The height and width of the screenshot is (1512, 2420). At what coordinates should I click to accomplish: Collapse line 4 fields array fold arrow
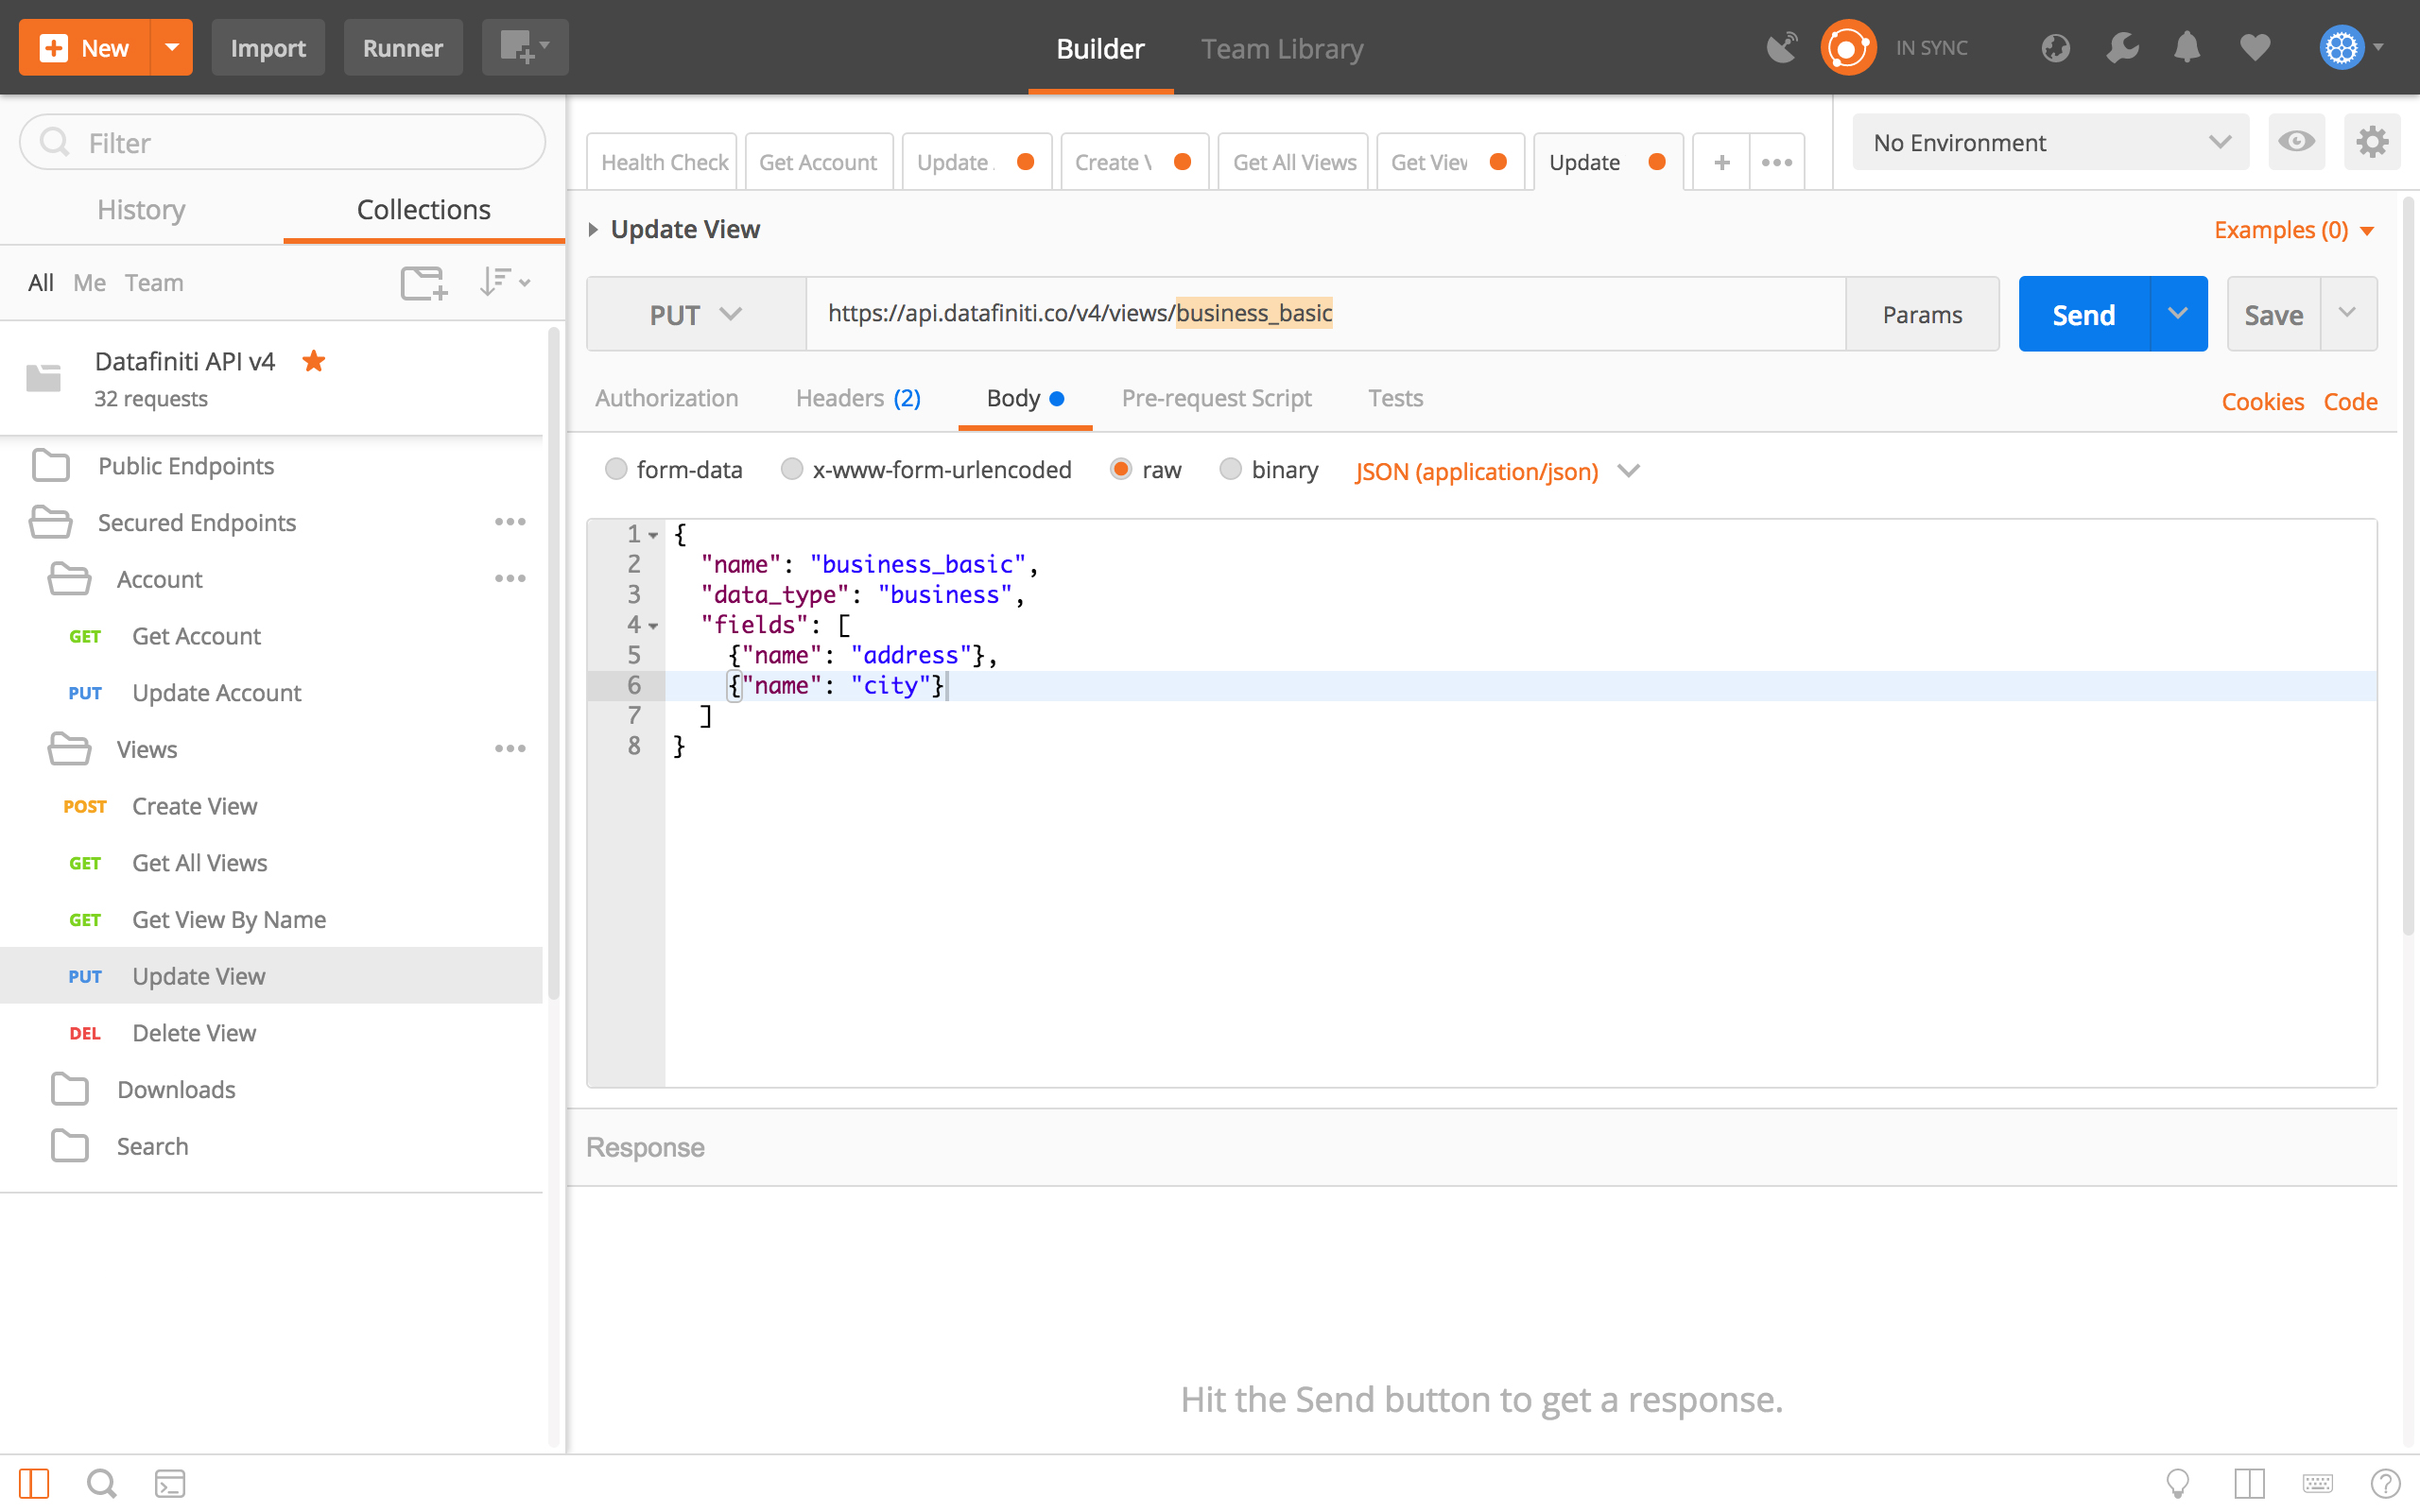(x=653, y=626)
